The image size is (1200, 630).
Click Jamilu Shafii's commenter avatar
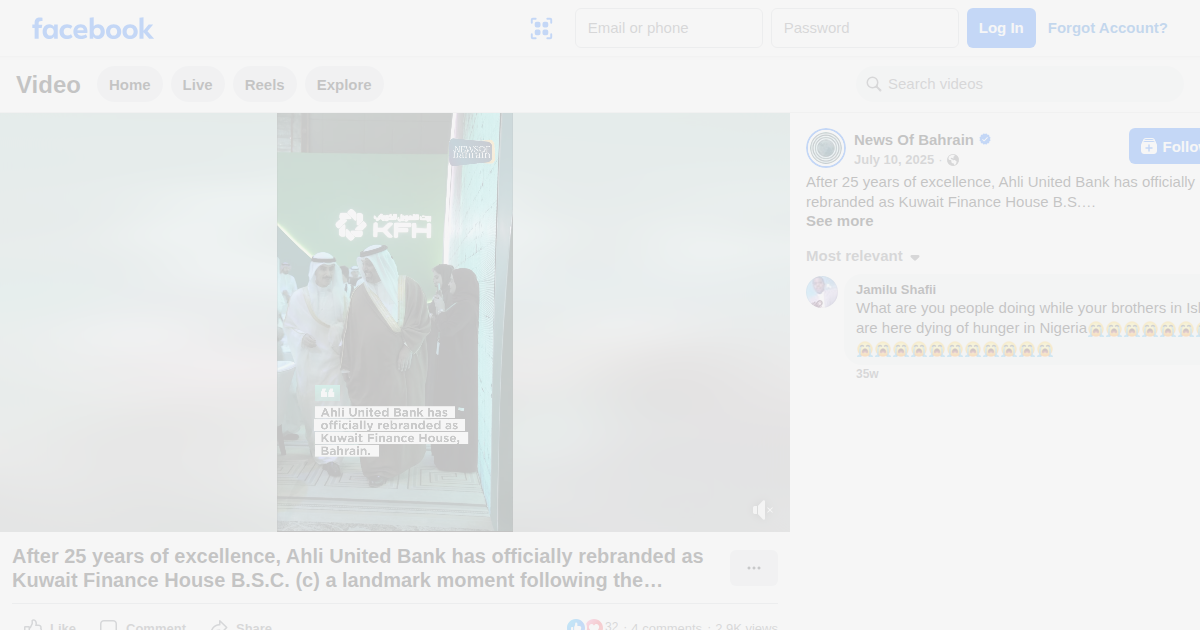coord(822,292)
